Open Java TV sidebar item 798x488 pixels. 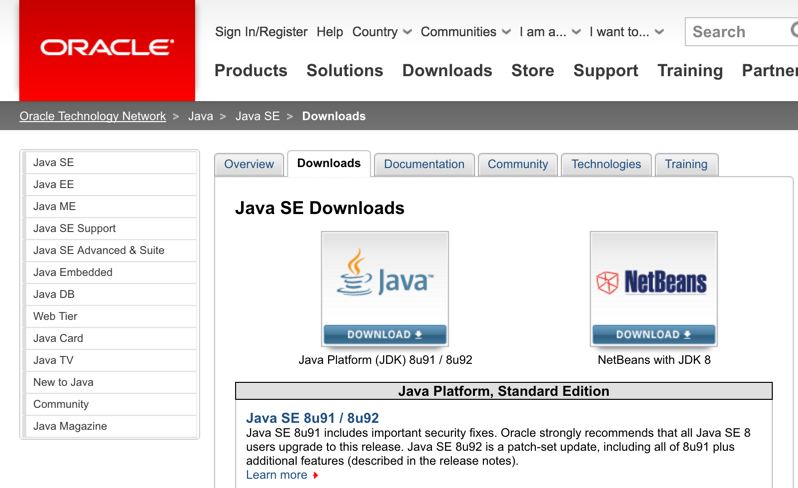[x=110, y=360]
